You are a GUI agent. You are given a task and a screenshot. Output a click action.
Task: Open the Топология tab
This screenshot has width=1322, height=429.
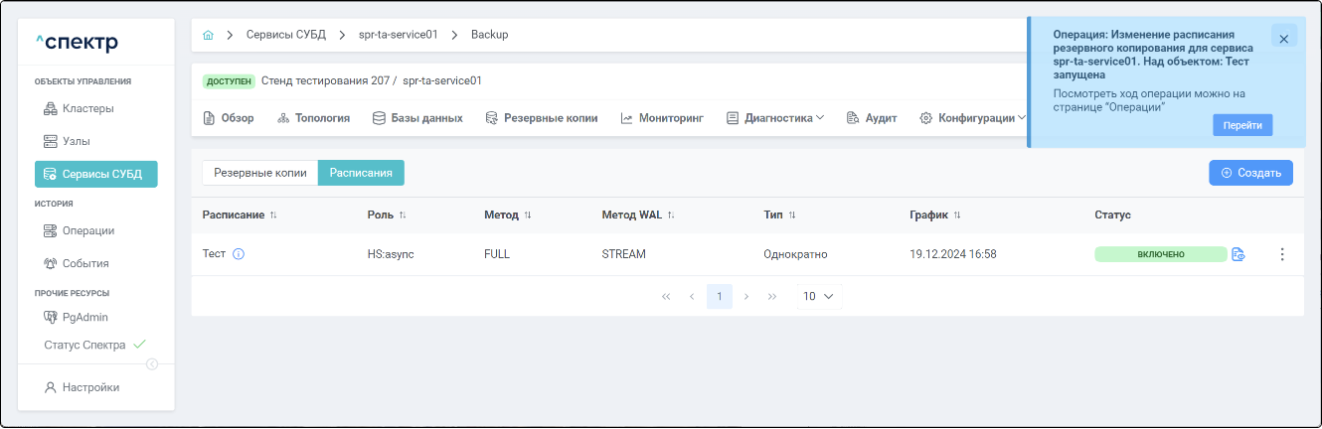coord(313,118)
